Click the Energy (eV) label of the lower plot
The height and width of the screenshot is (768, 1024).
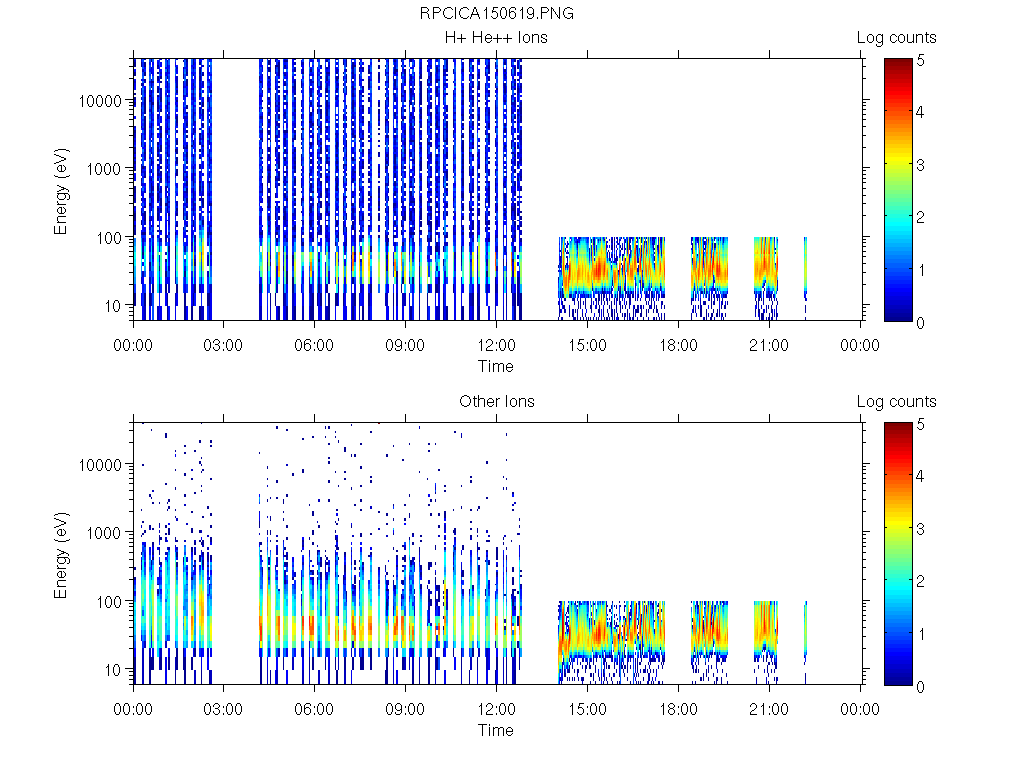62,554
